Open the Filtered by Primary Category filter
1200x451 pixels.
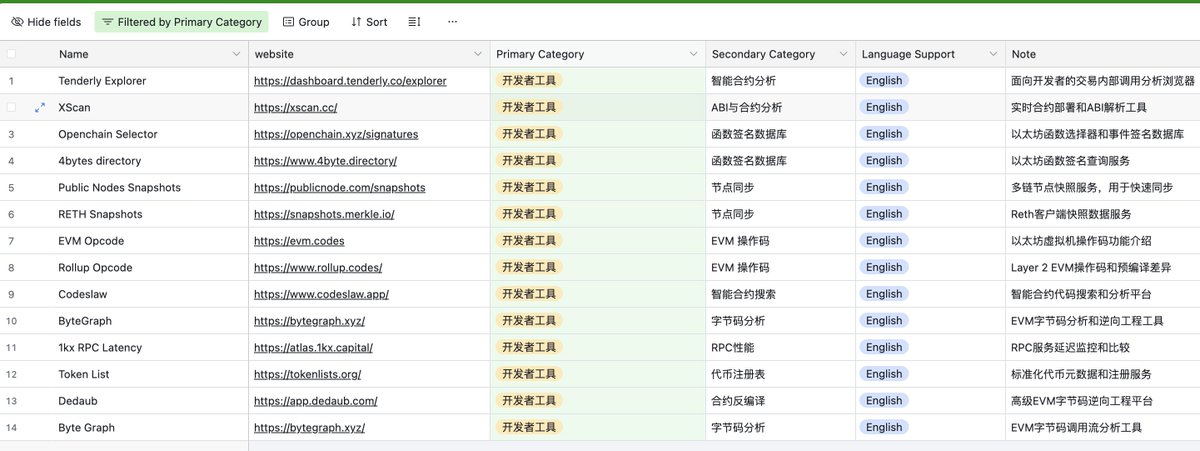click(x=182, y=21)
